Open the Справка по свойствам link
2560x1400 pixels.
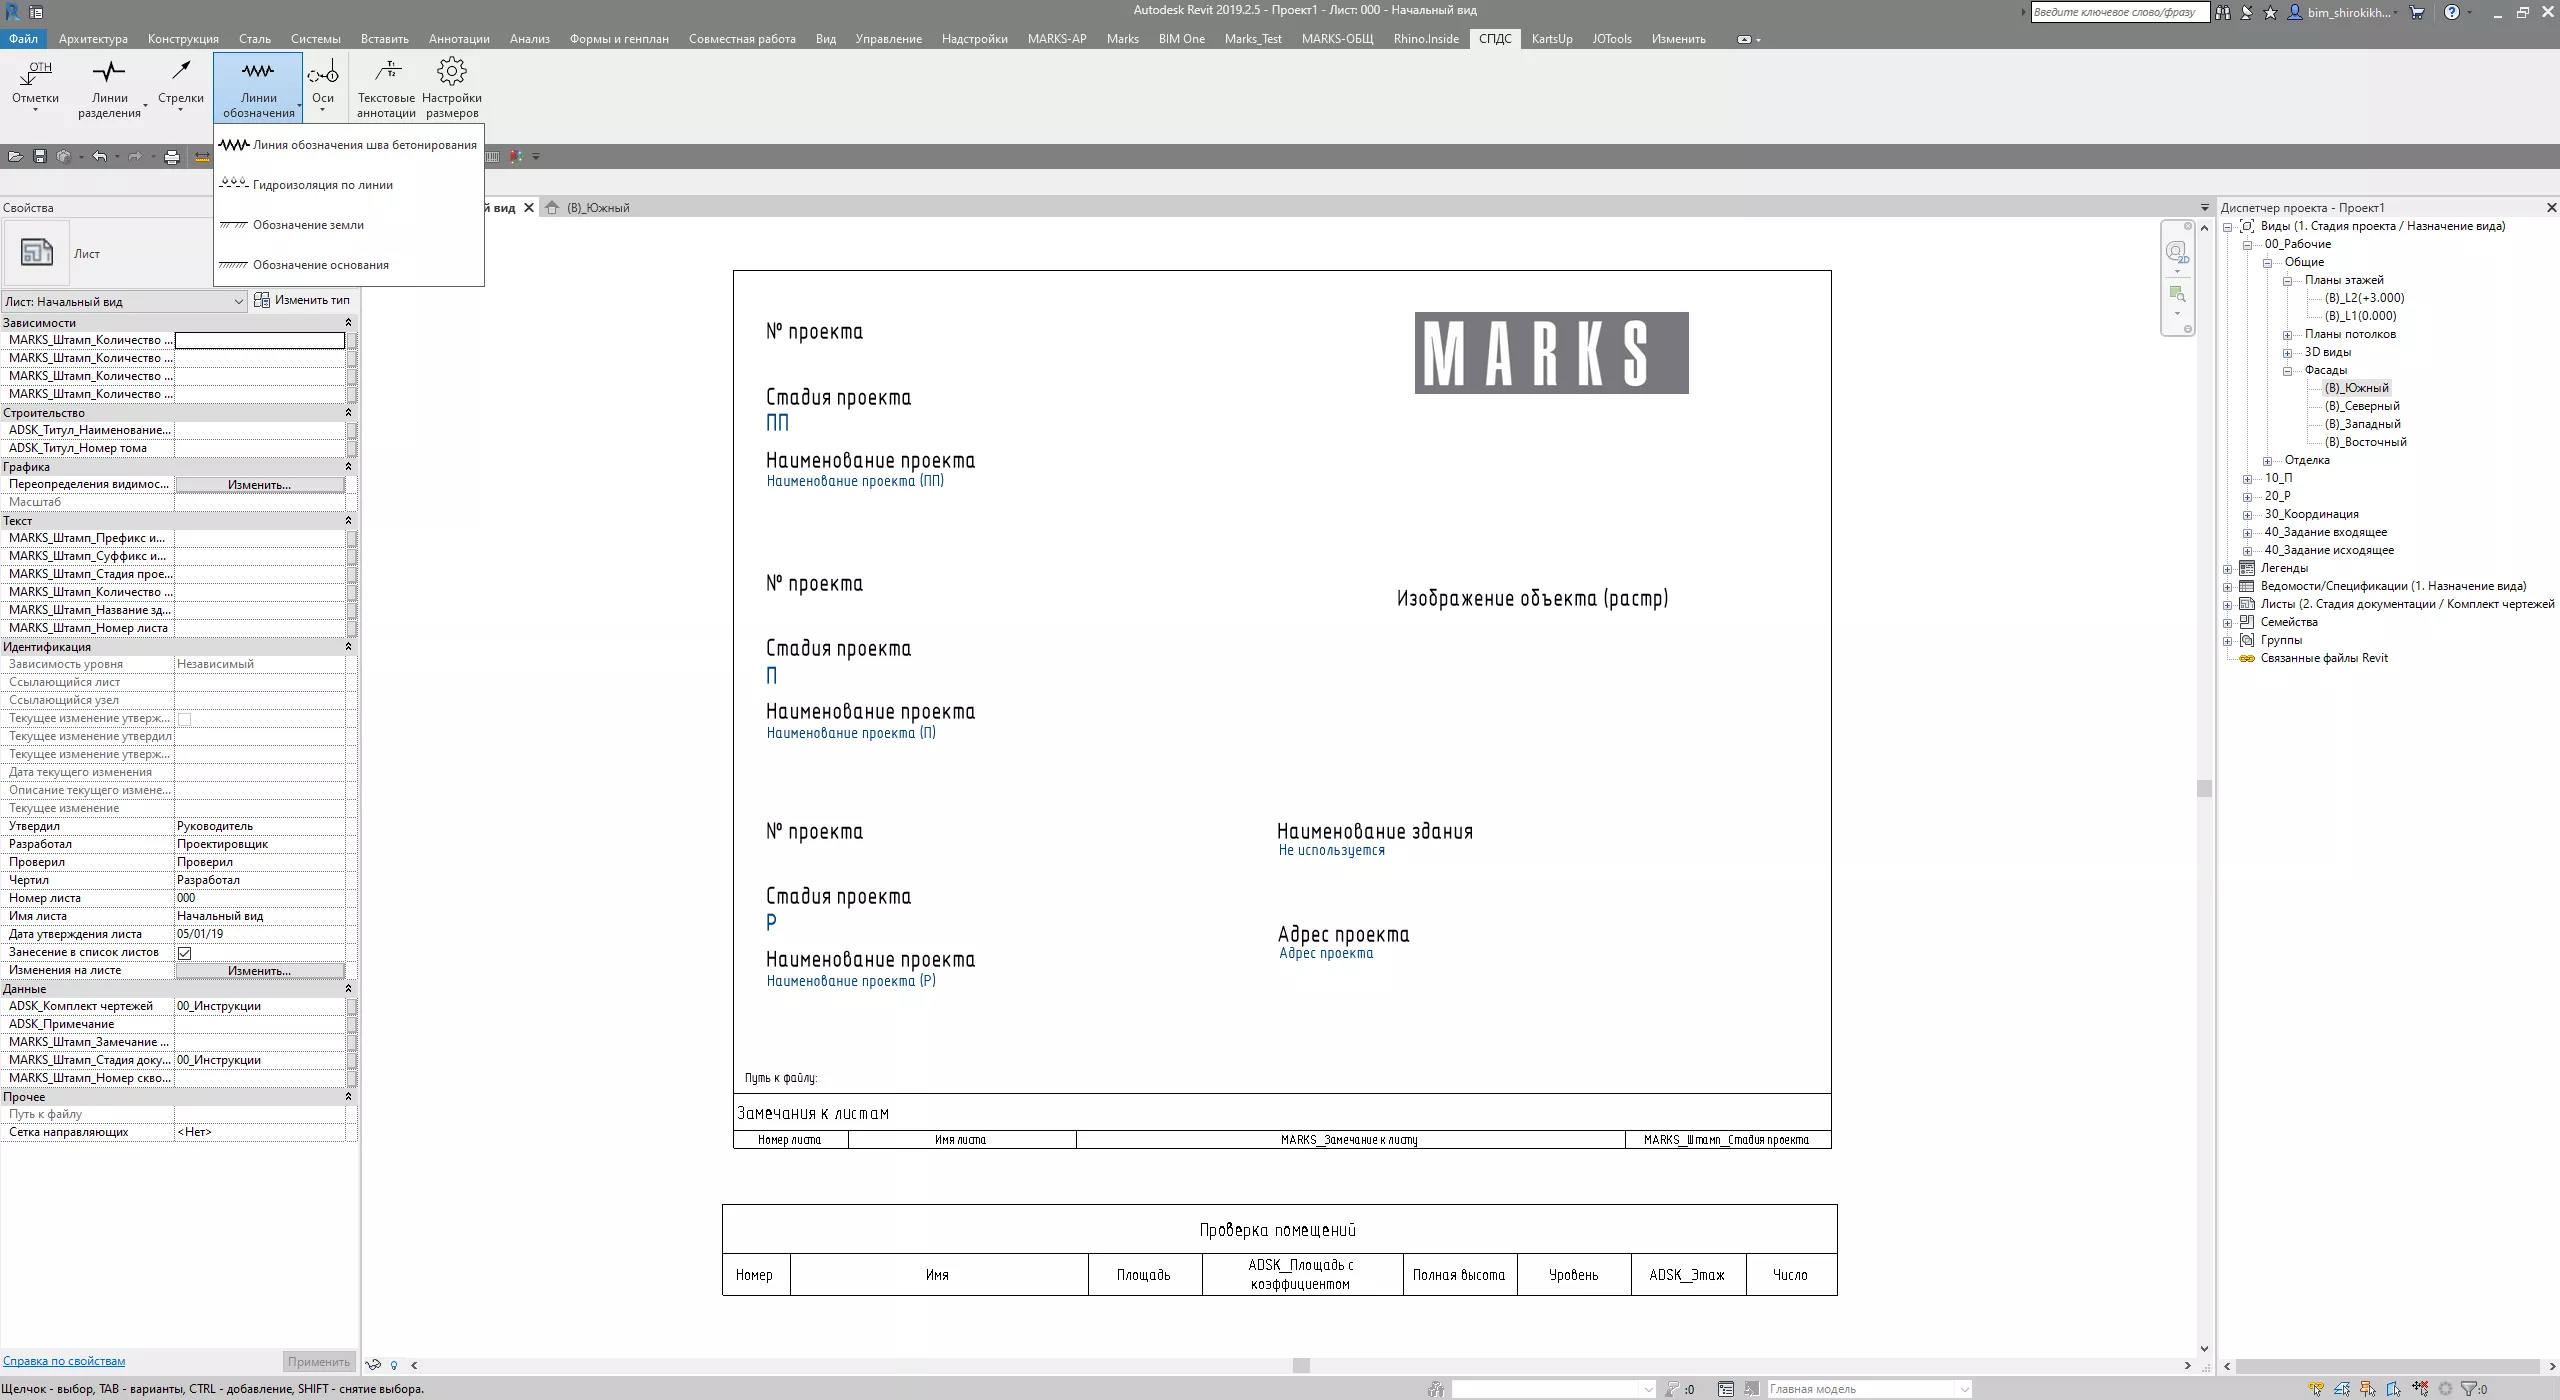click(x=64, y=1361)
